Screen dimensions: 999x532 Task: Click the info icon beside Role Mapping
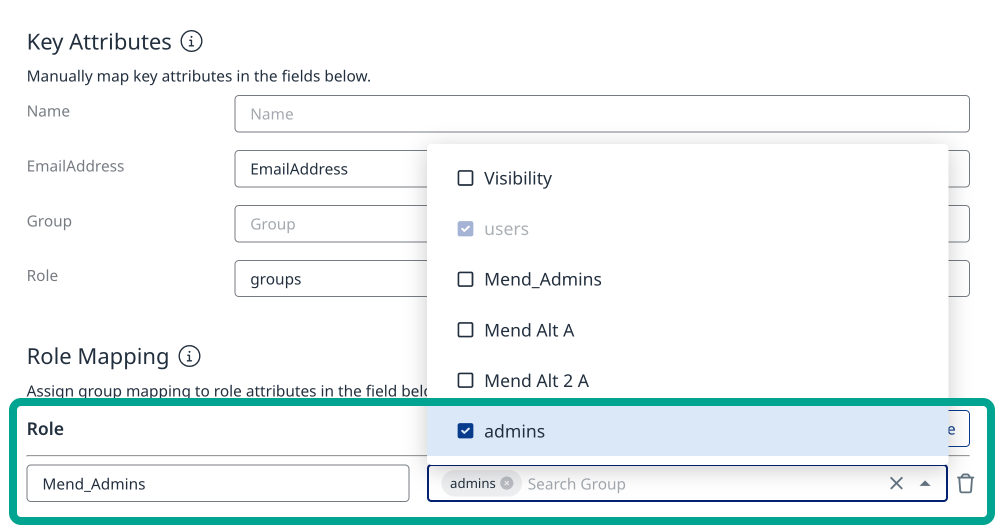188,357
